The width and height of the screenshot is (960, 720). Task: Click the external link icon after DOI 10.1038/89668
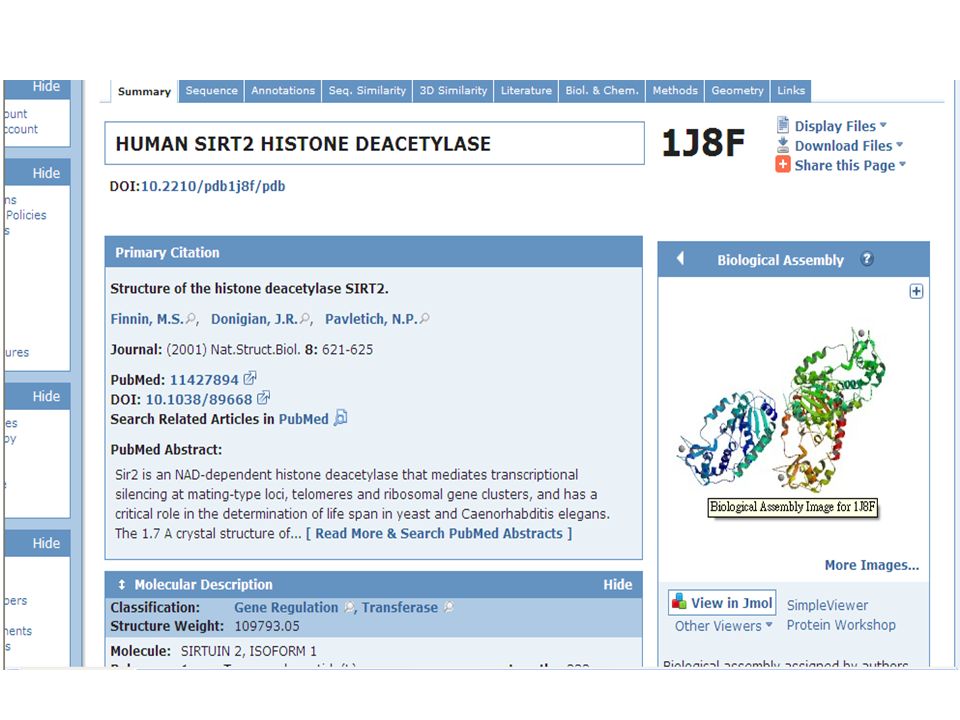pyautogui.click(x=263, y=398)
